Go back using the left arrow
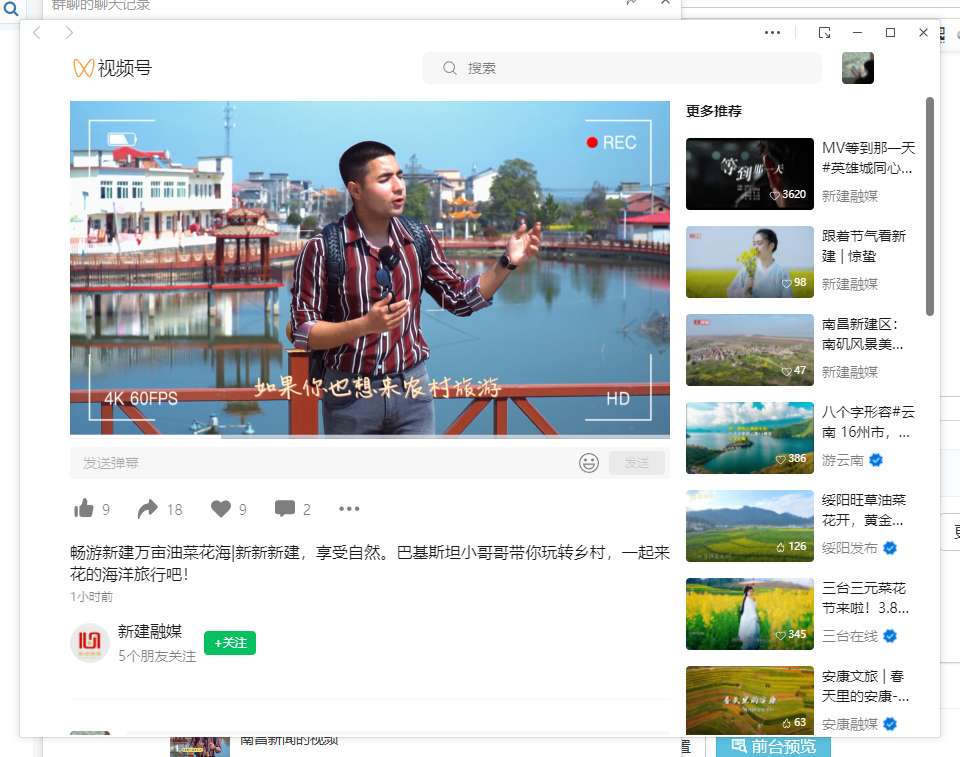 pyautogui.click(x=37, y=33)
